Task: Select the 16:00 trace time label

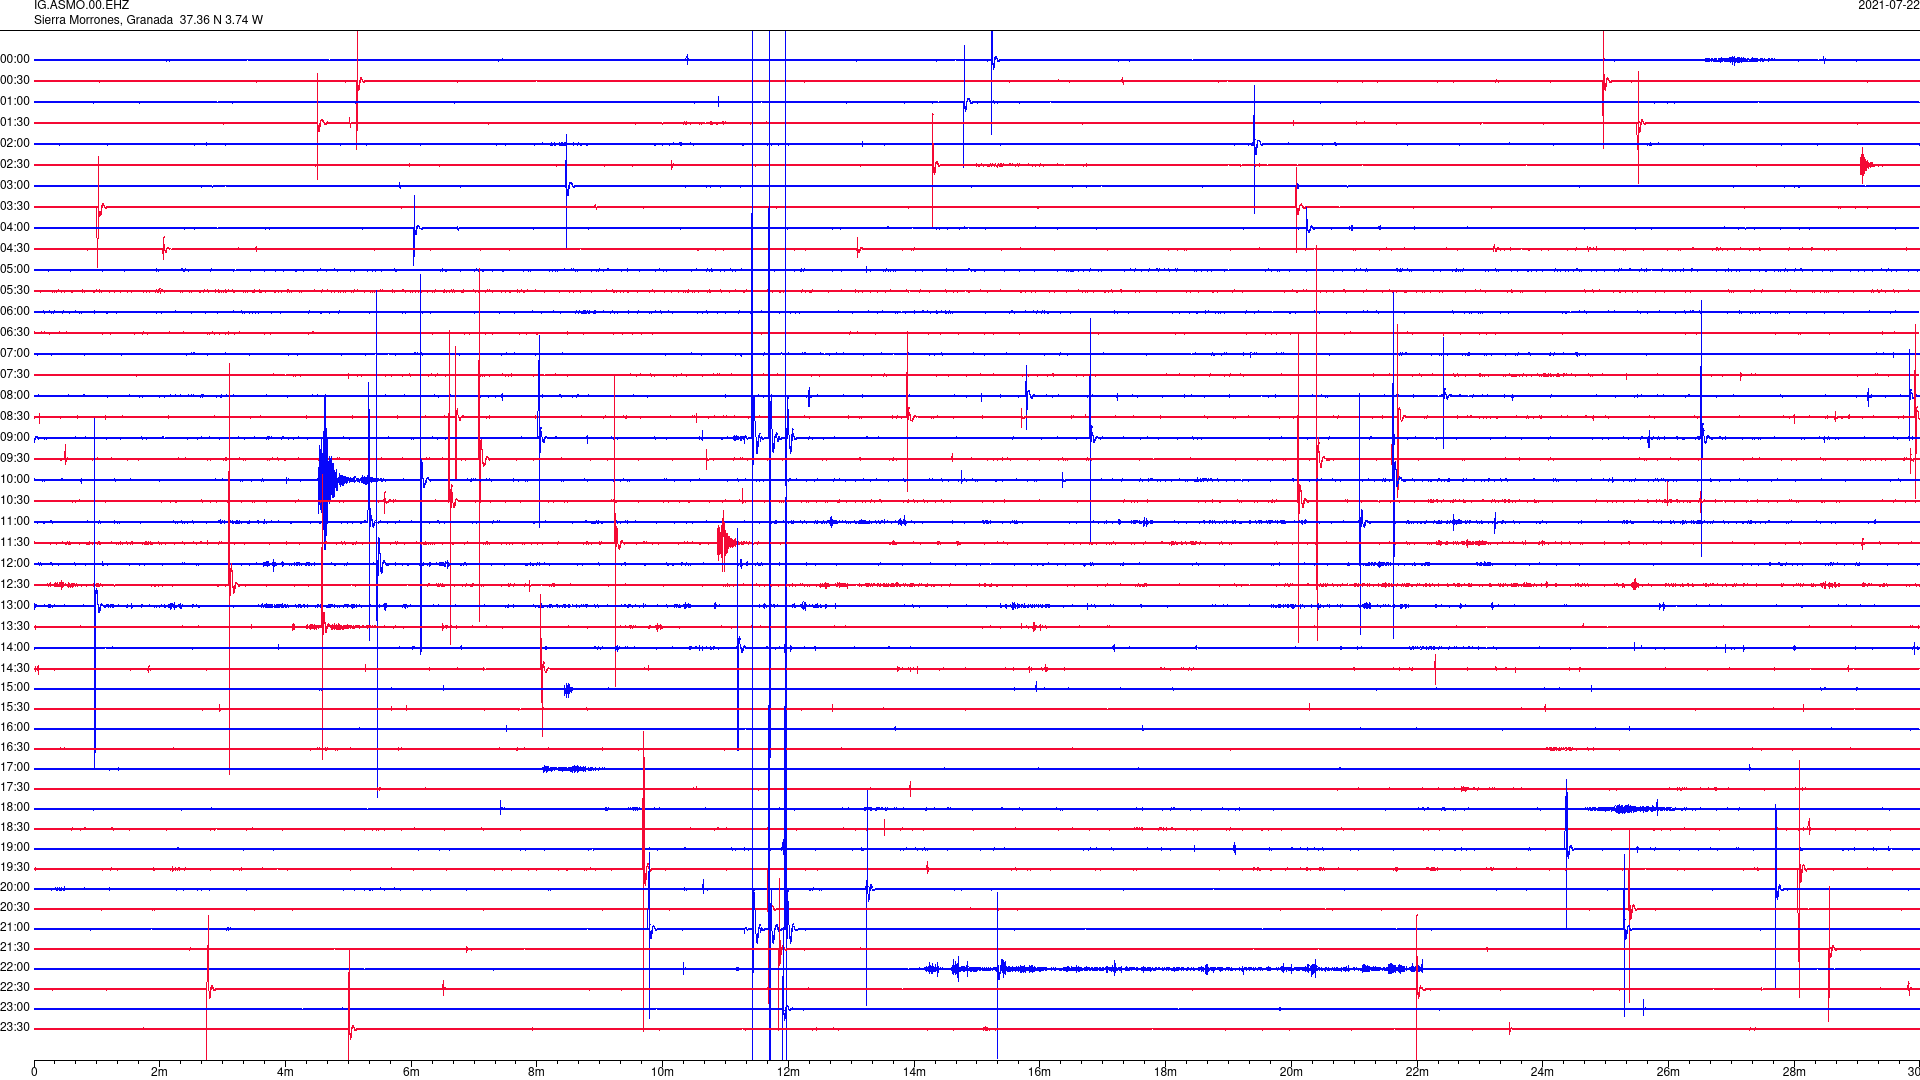Action: (15, 728)
